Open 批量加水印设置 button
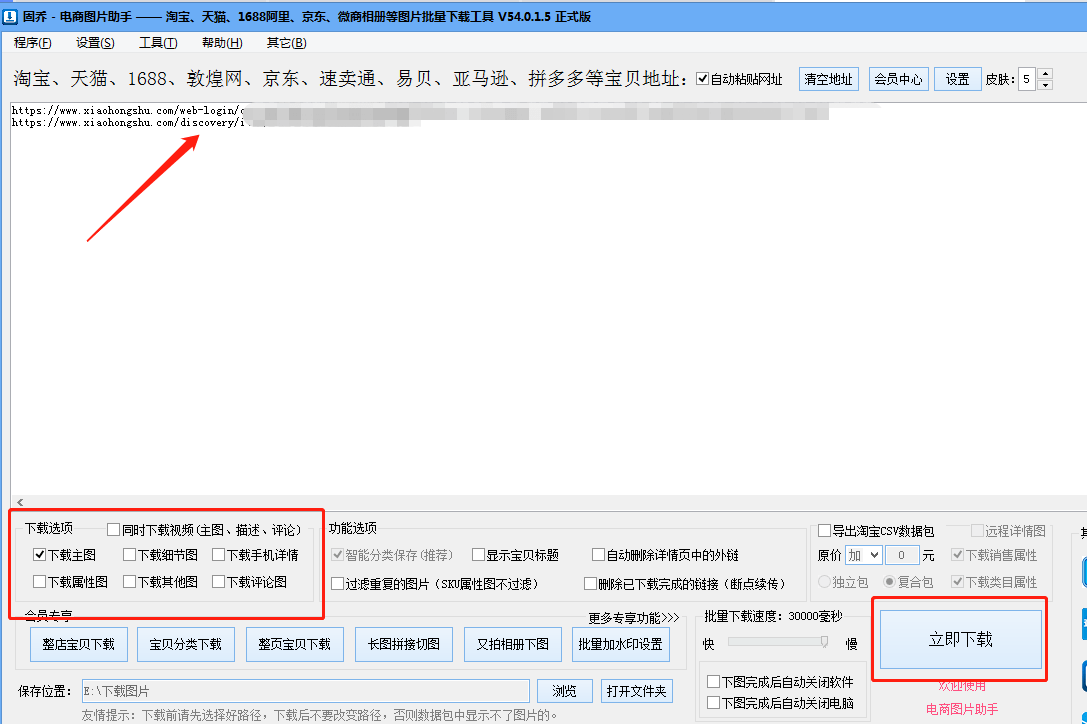The height and width of the screenshot is (724, 1087). click(x=620, y=644)
